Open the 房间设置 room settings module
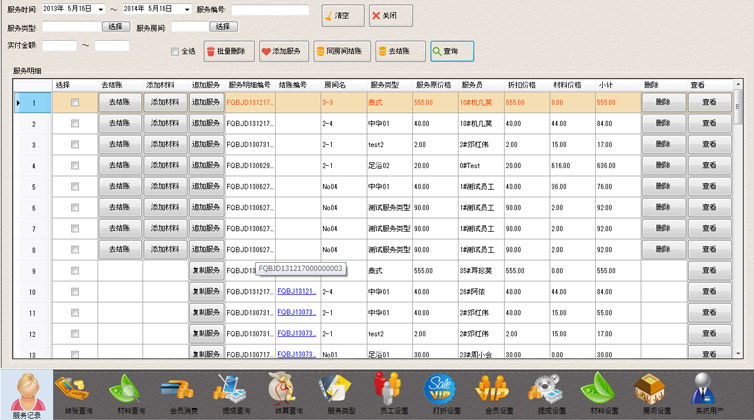The image size is (754, 420). (656, 395)
